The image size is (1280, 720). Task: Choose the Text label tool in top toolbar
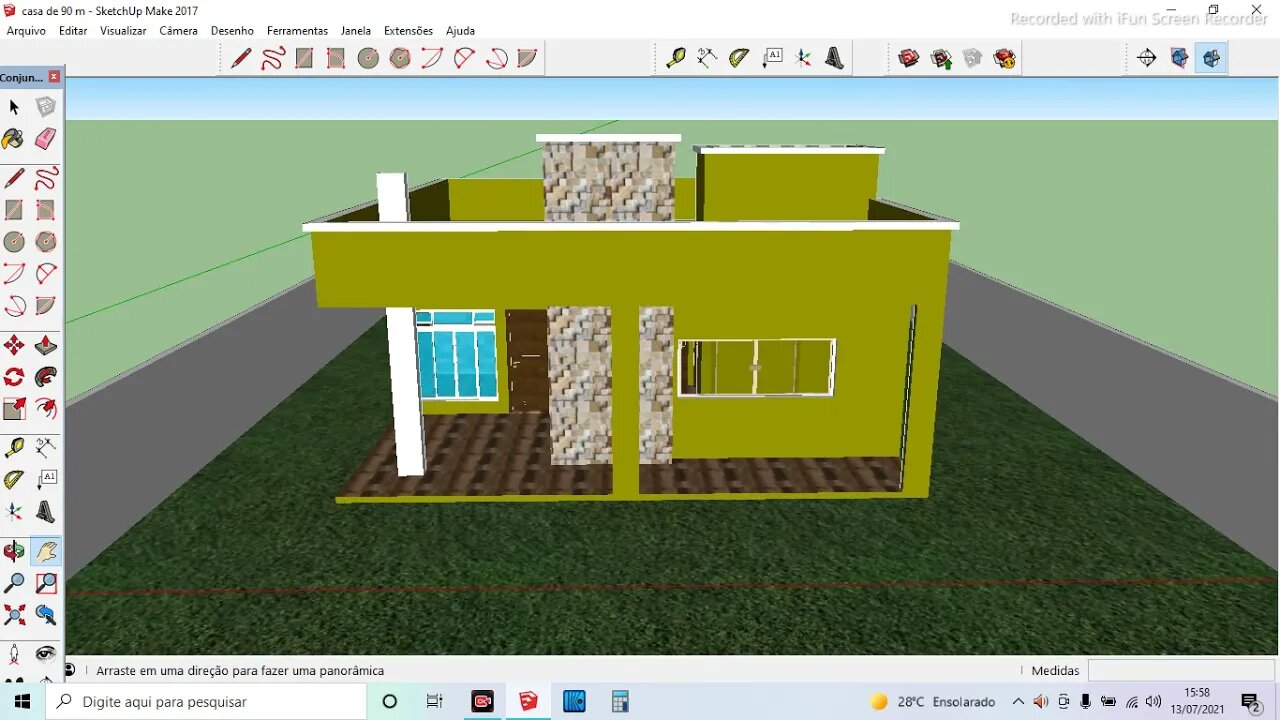pyautogui.click(x=772, y=58)
